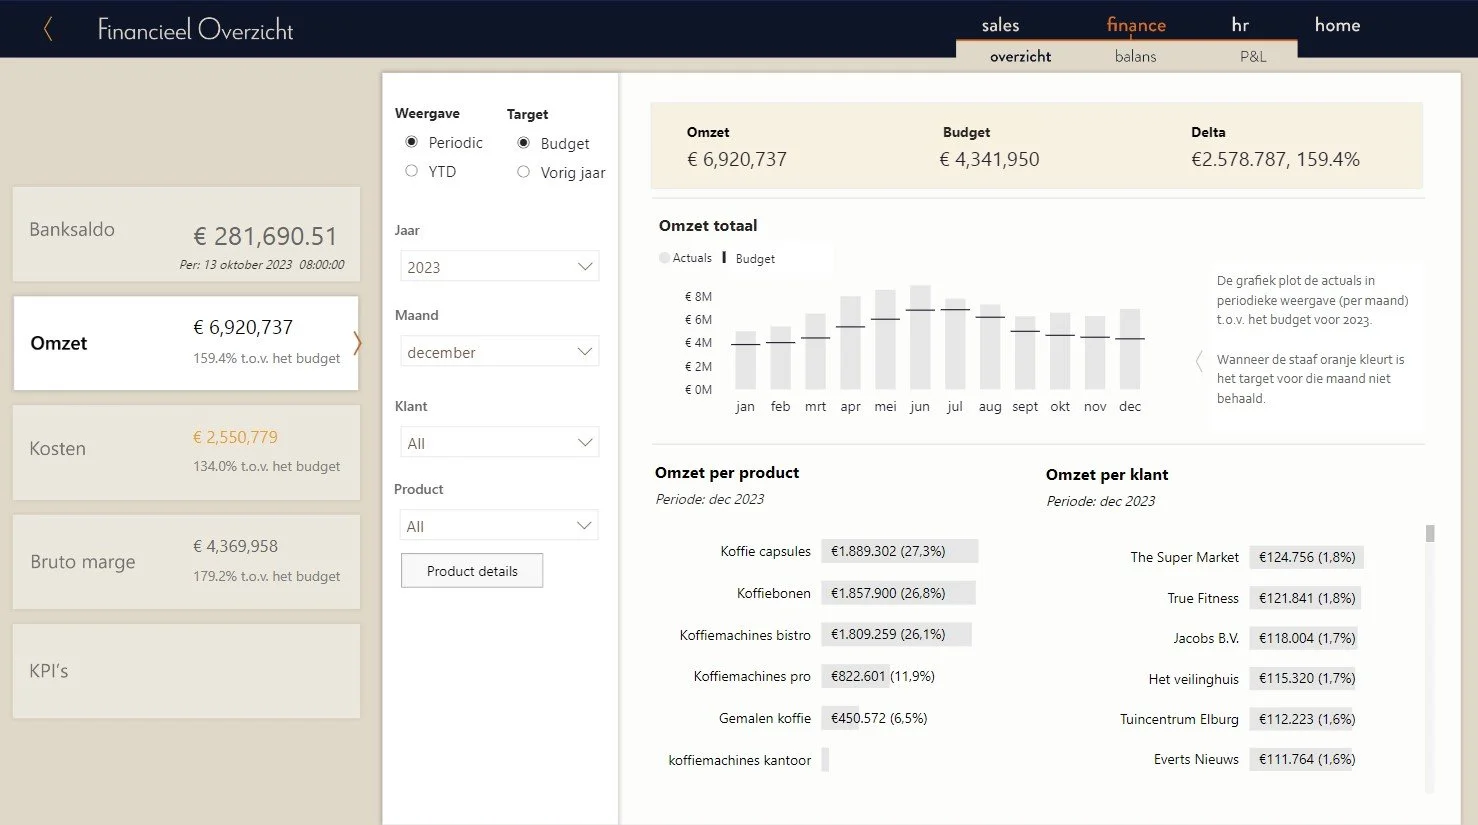Image resolution: width=1478 pixels, height=825 pixels.
Task: Click the koffiemachines kantoor product label
Action: pos(740,760)
